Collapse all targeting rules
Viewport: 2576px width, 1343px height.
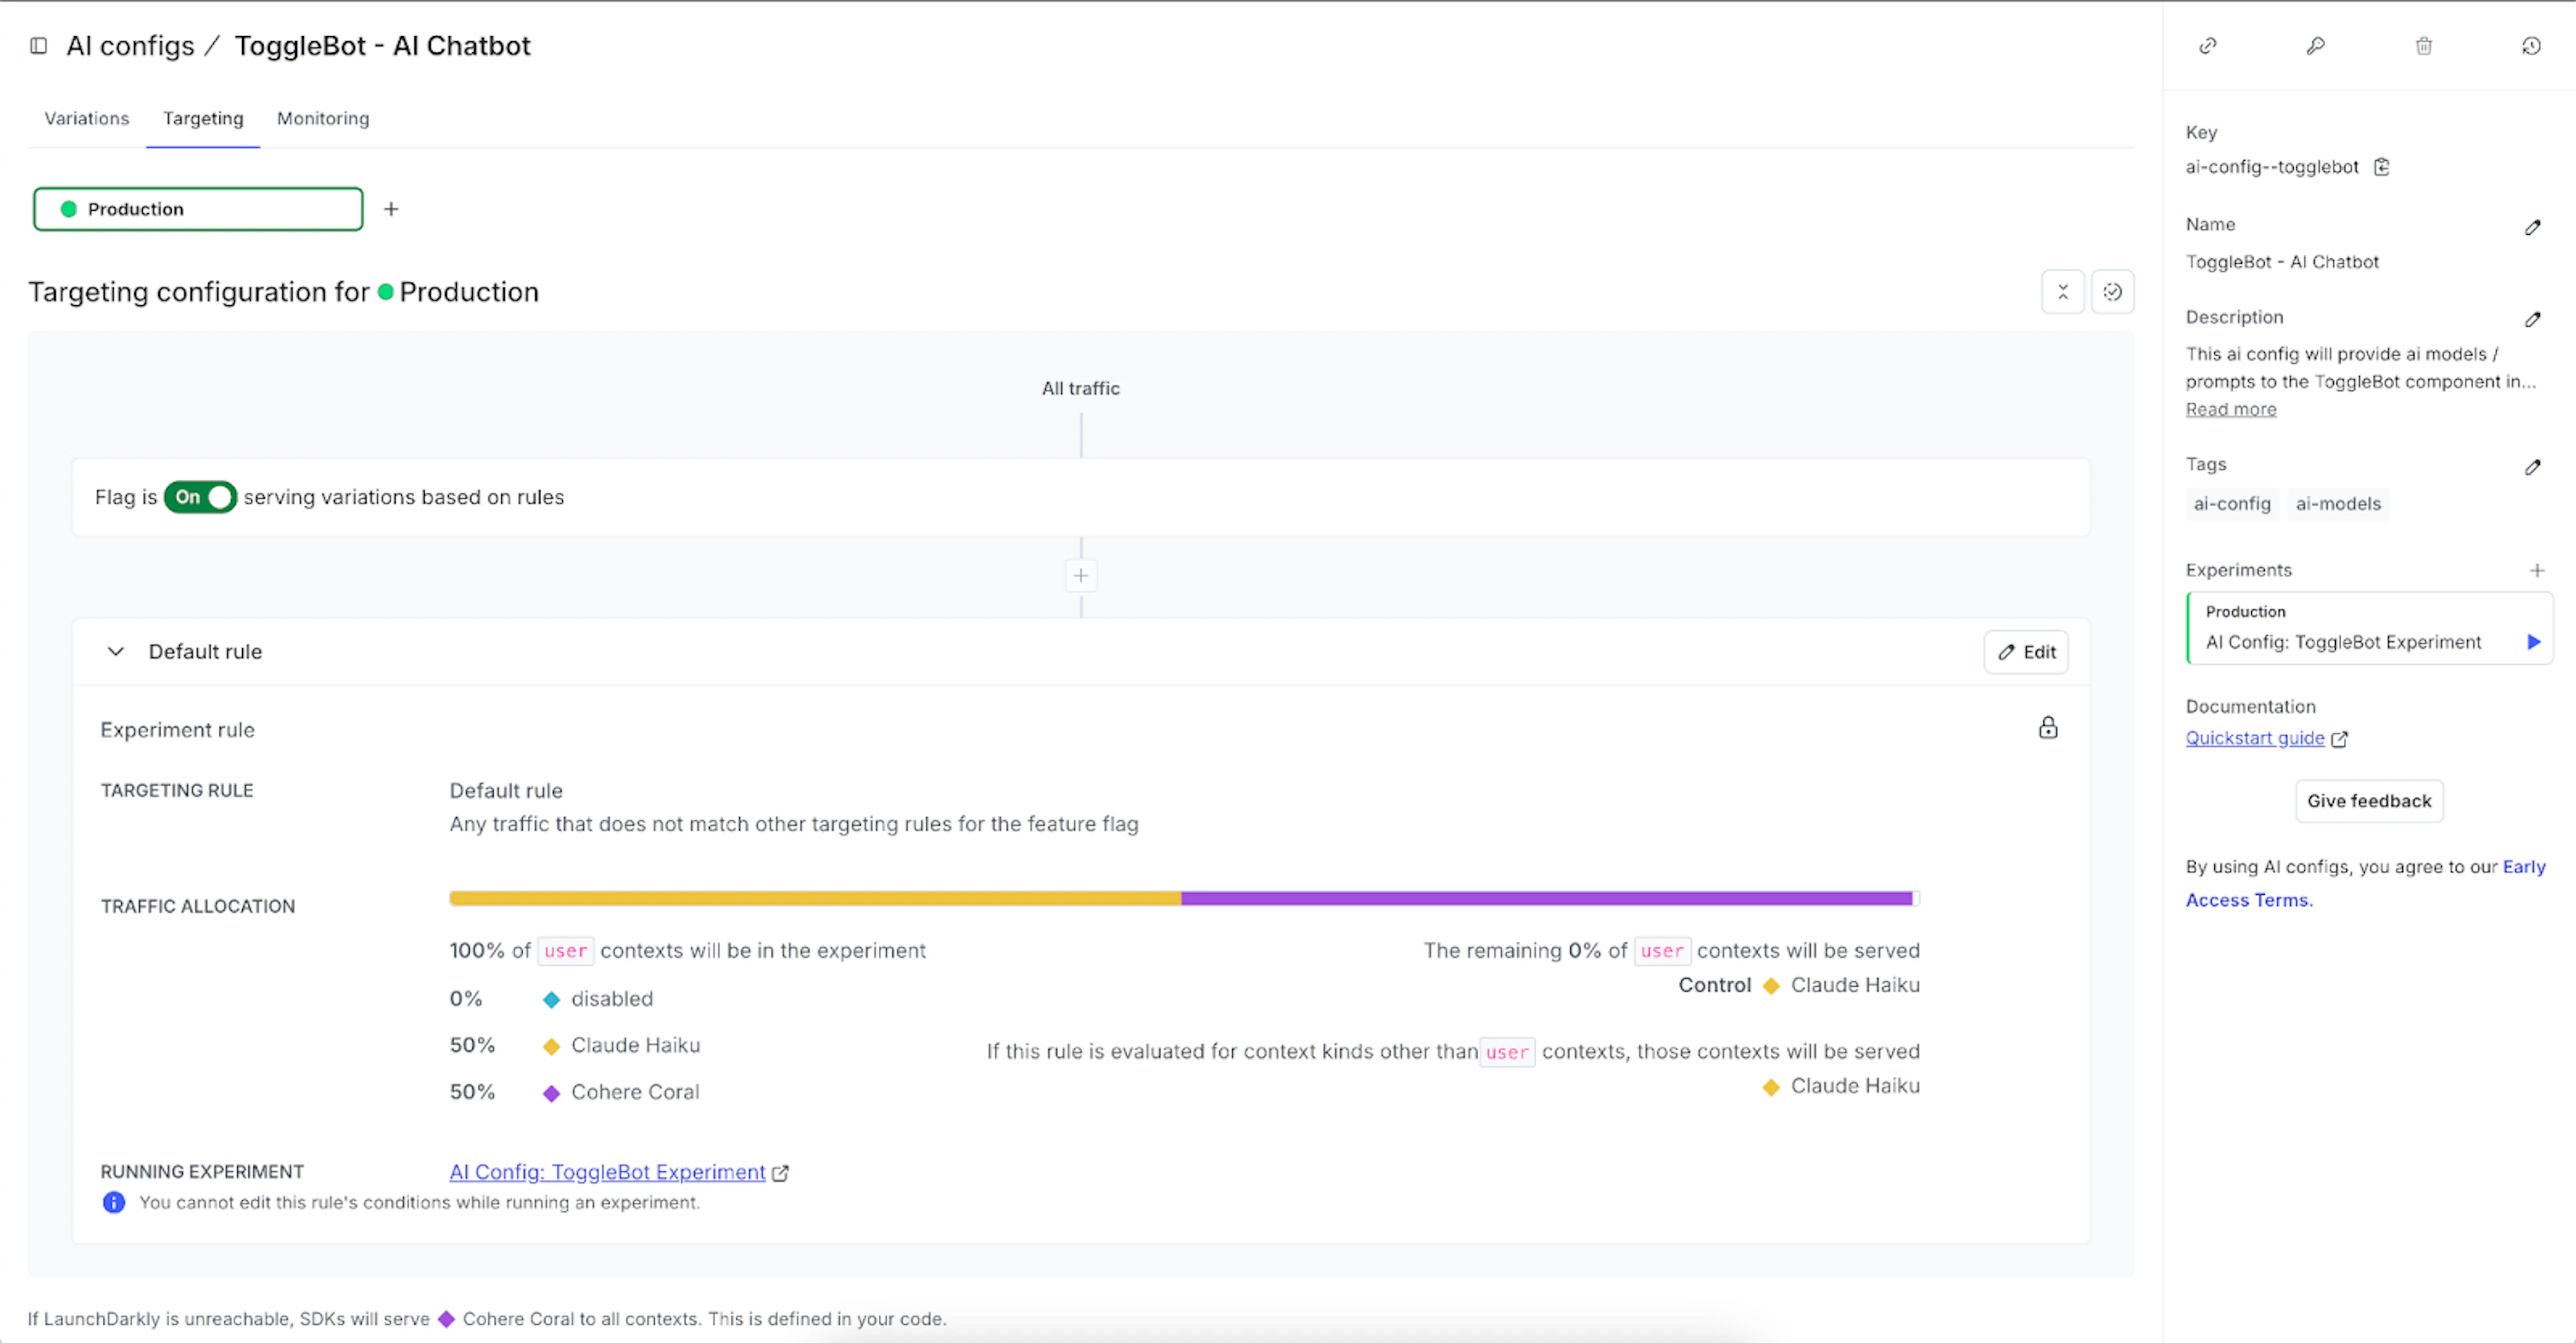tap(2063, 291)
